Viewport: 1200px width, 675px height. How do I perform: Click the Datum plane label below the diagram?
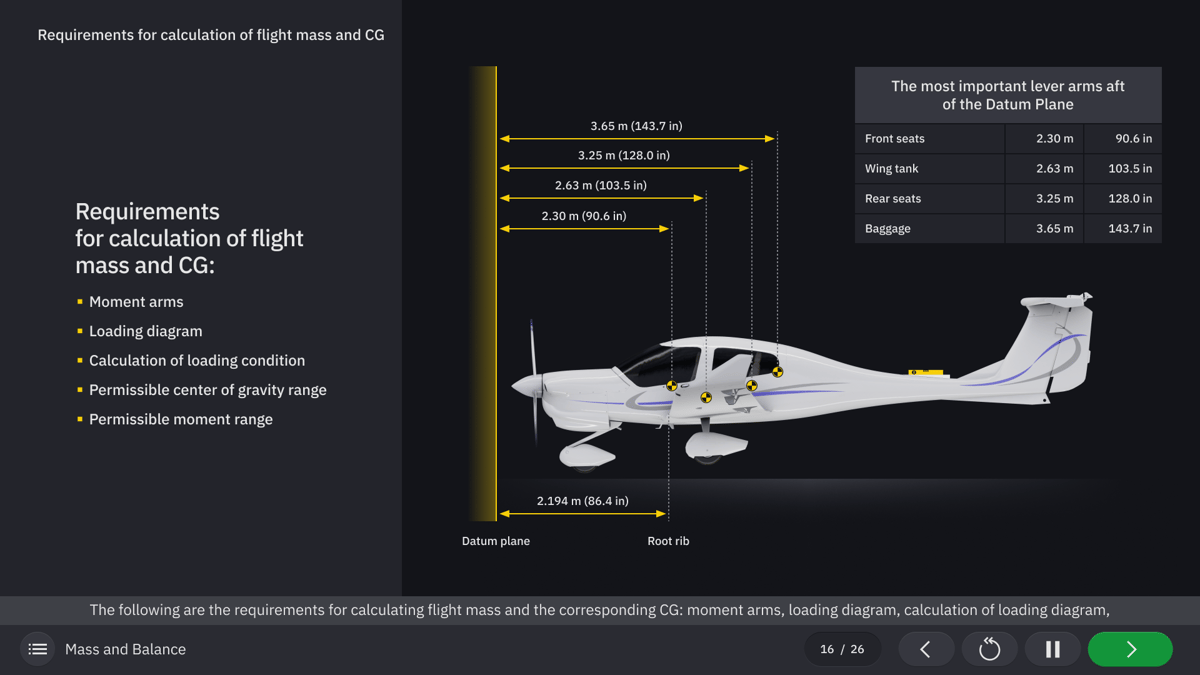pos(495,540)
